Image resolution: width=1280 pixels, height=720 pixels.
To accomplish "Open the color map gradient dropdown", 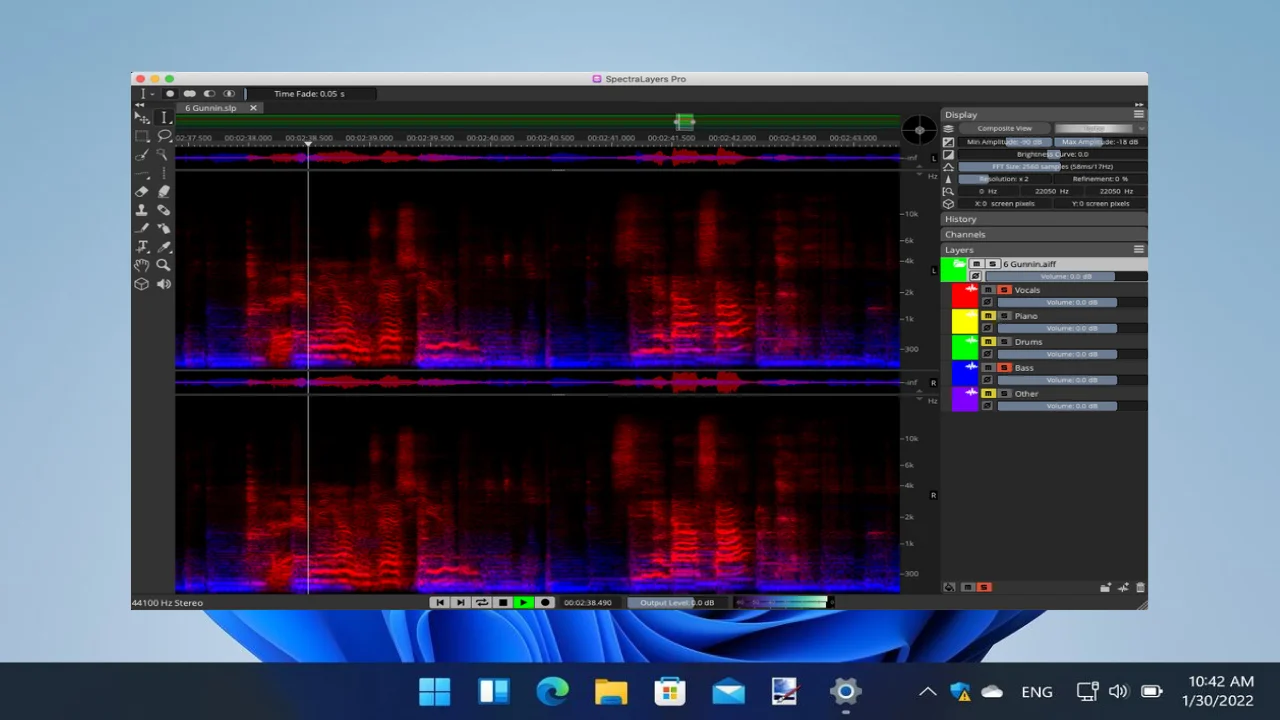I will pos(1100,128).
